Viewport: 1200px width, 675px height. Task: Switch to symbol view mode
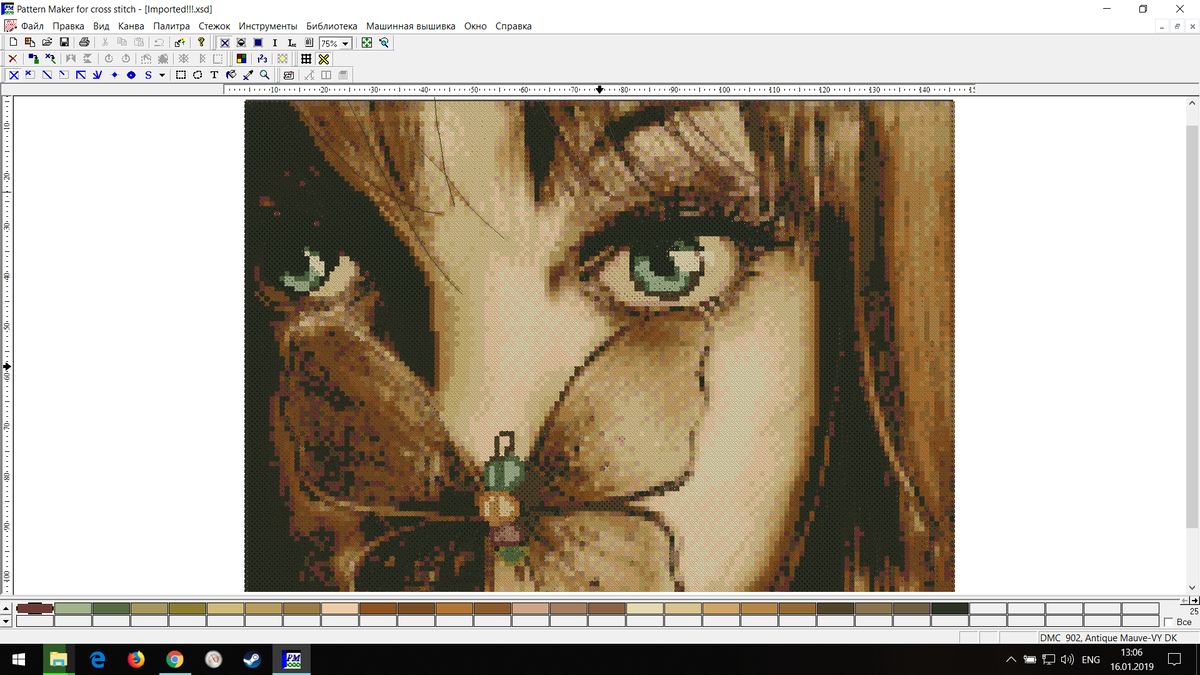241,43
